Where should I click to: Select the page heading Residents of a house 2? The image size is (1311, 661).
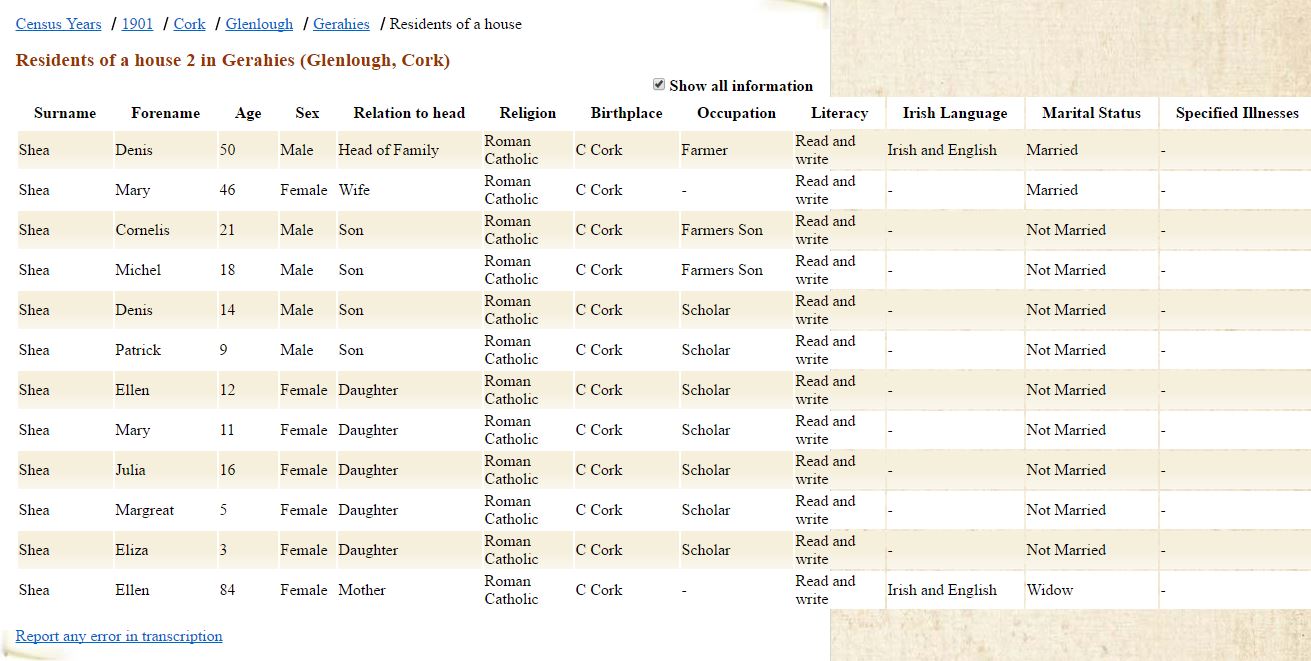point(233,60)
